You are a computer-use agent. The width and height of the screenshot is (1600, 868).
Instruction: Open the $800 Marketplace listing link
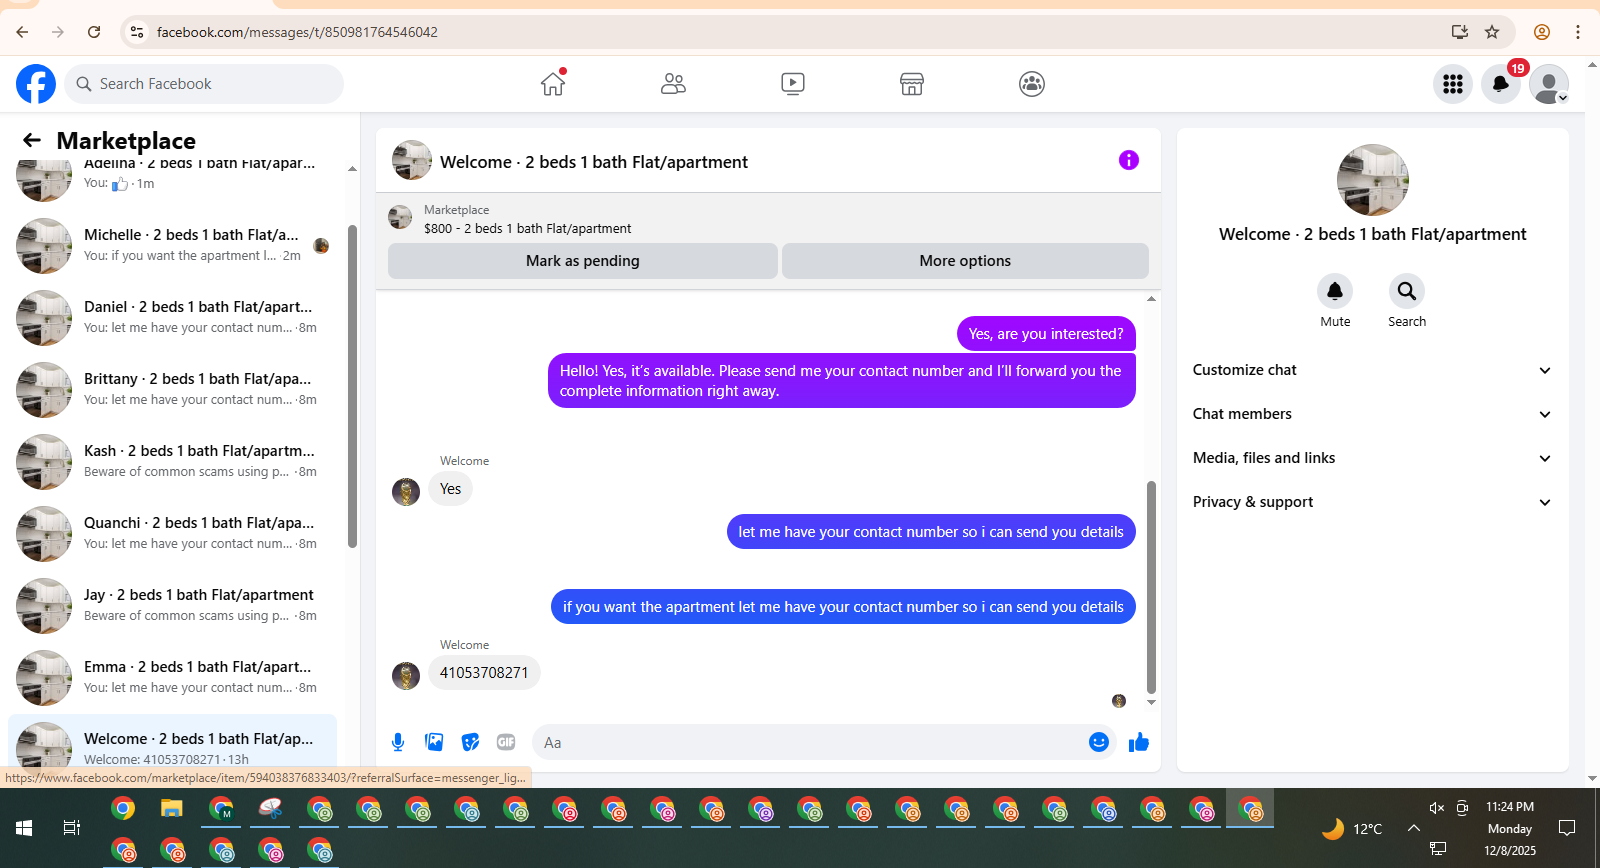pyautogui.click(x=527, y=229)
